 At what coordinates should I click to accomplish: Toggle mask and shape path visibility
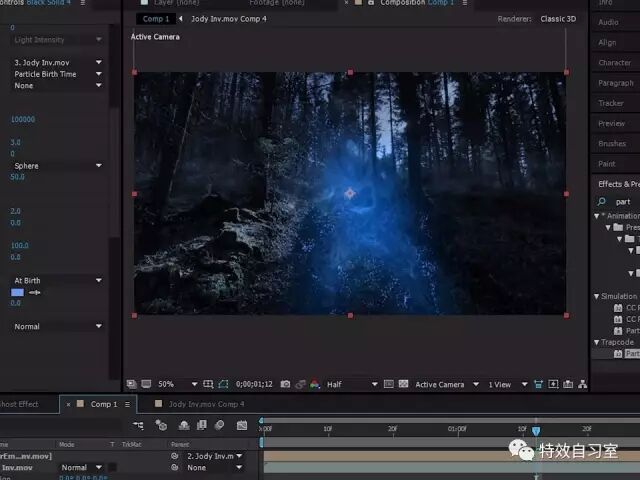(x=223, y=384)
